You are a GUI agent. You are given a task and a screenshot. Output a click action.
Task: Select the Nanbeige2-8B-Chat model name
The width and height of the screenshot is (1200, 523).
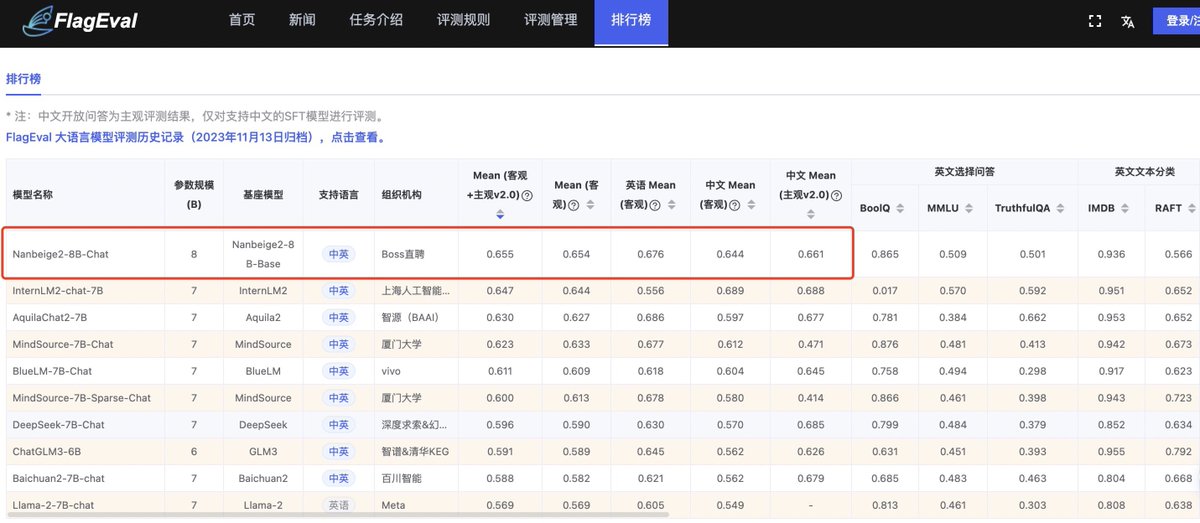pyautogui.click(x=60, y=254)
